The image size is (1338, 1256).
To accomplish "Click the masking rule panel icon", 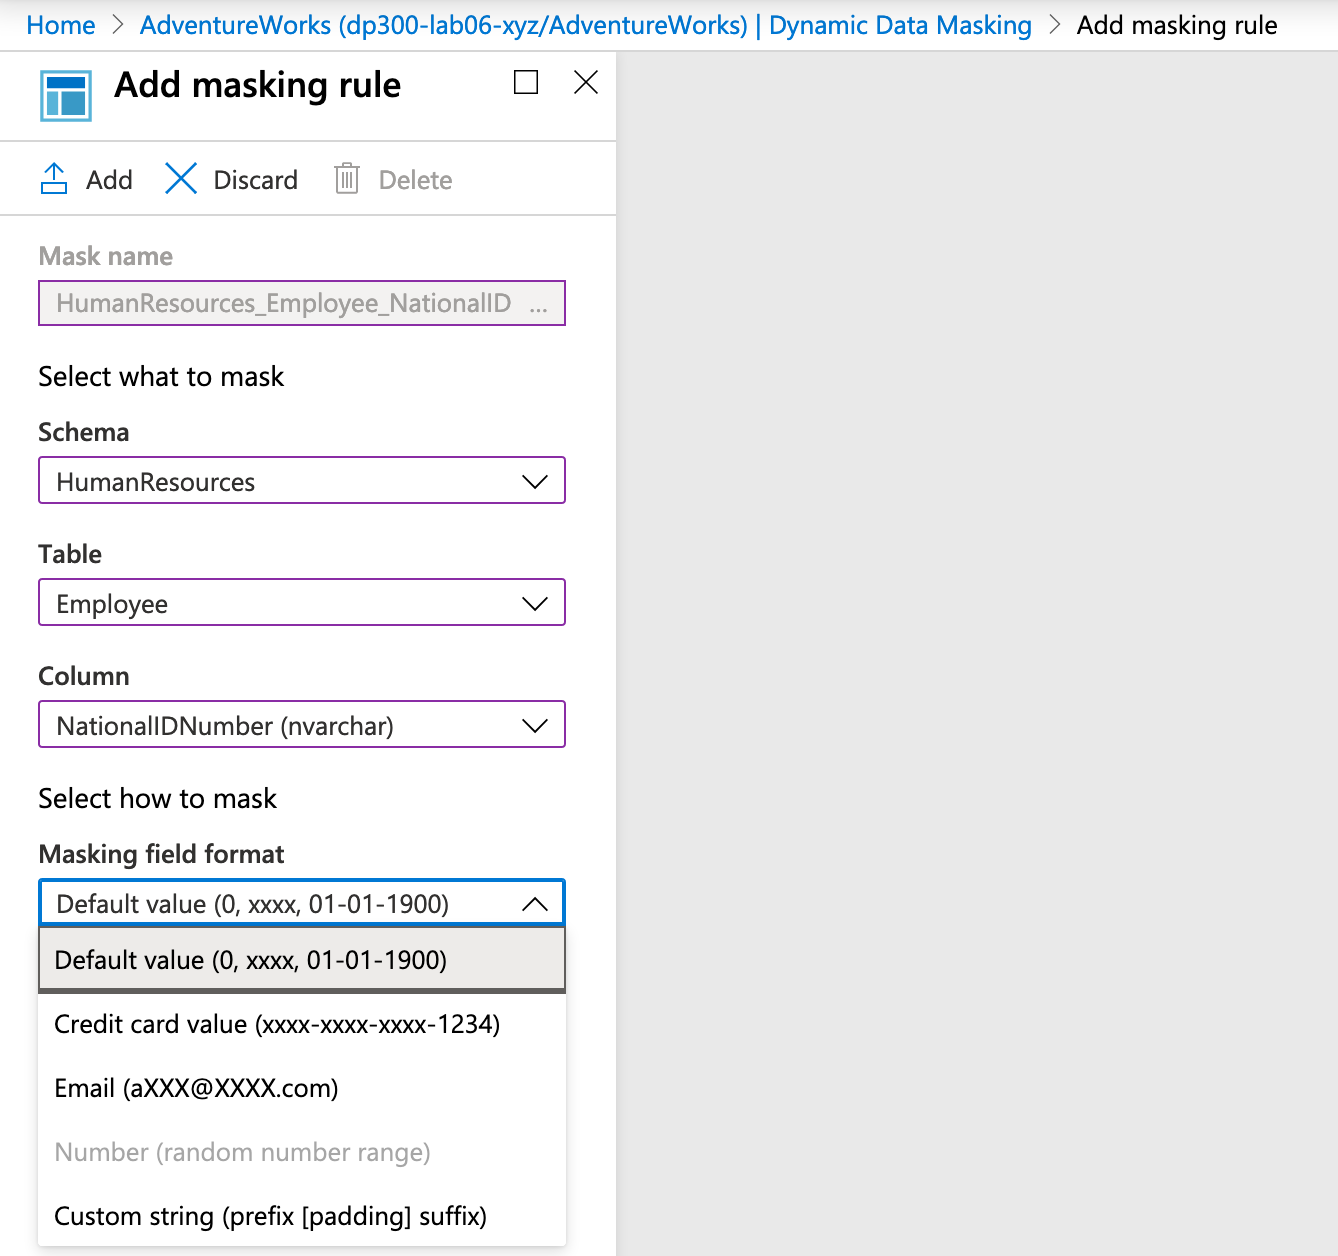I will click(64, 95).
